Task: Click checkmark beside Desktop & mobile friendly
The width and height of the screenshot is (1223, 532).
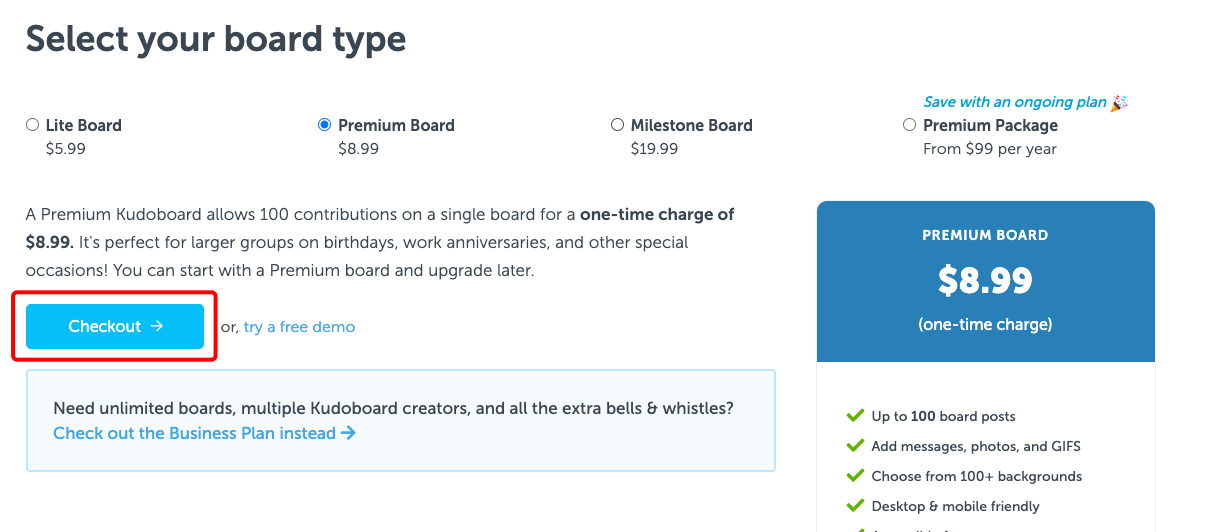Action: coord(855,505)
